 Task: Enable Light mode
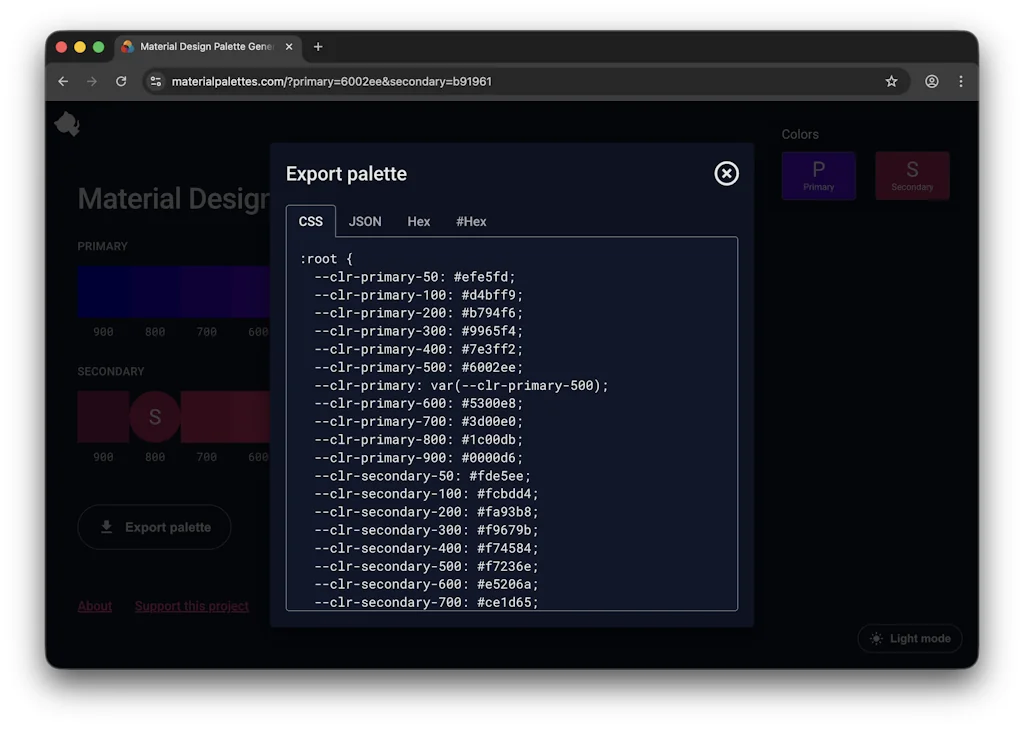tap(909, 638)
